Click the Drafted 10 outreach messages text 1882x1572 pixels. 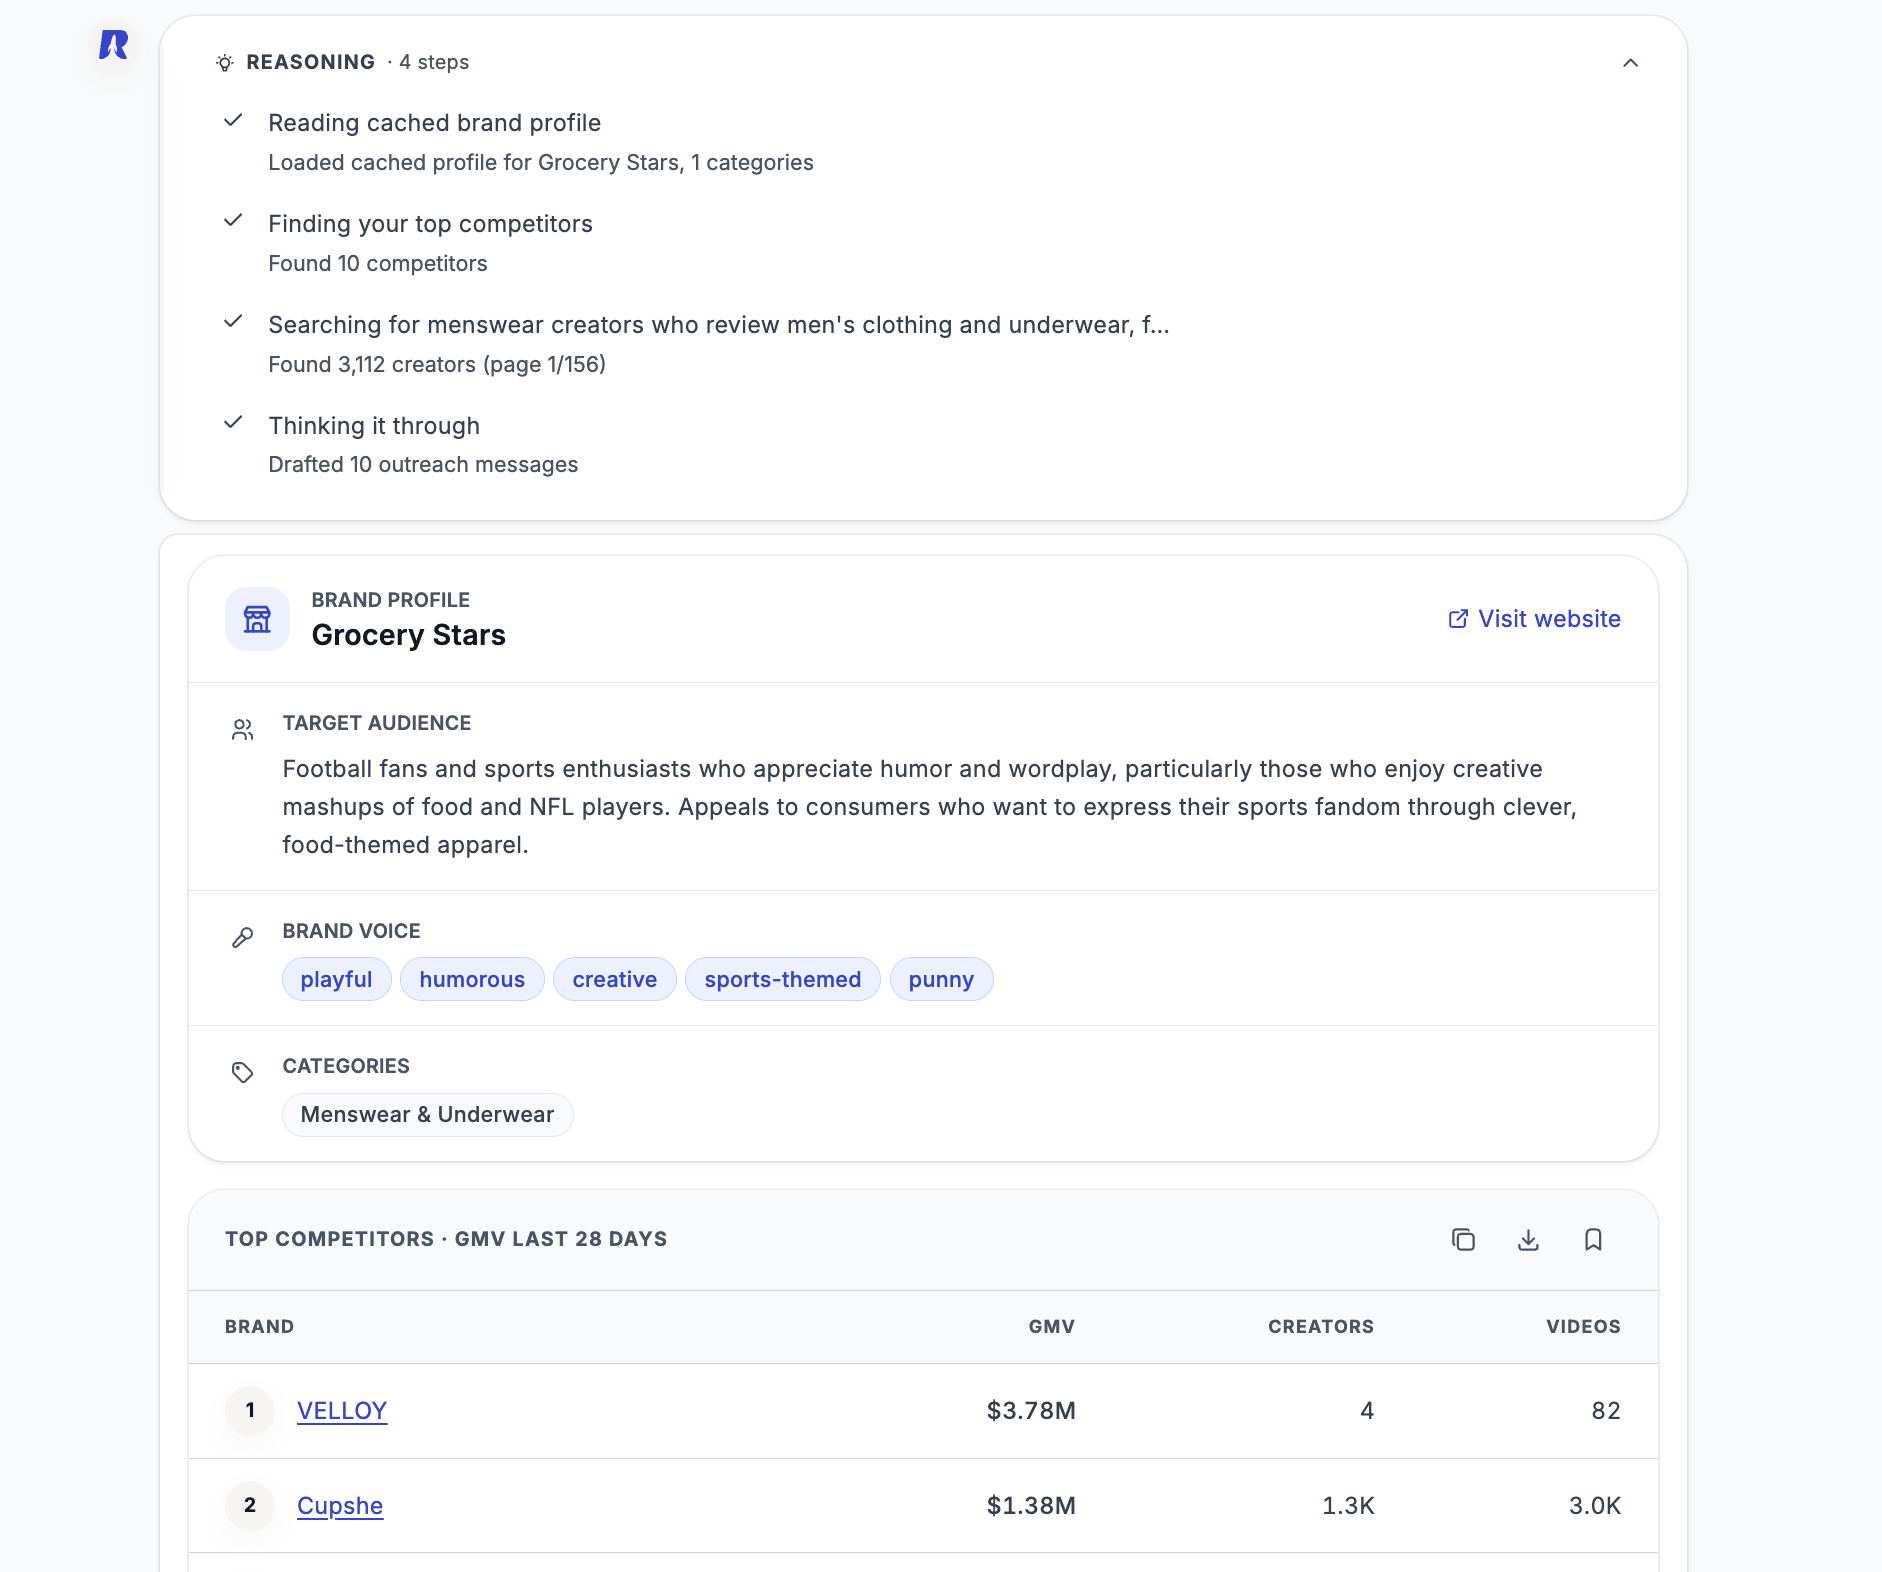click(x=423, y=465)
